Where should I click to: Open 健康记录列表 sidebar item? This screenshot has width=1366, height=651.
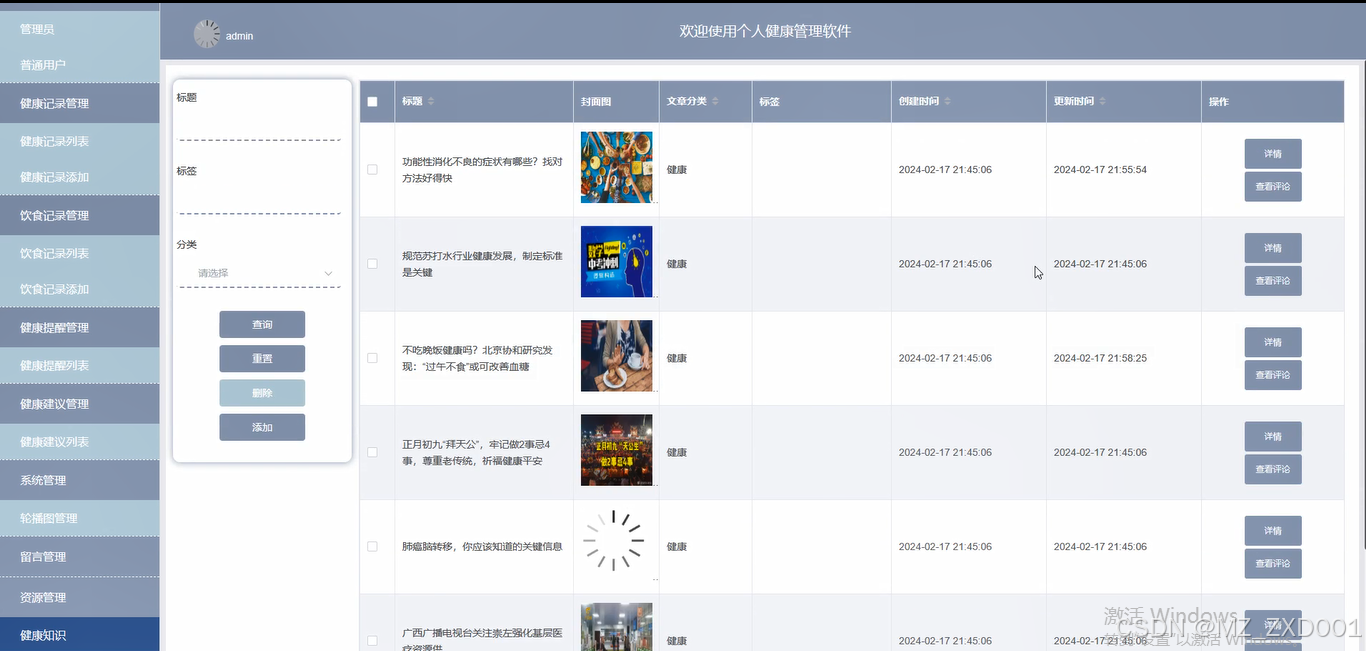point(80,141)
